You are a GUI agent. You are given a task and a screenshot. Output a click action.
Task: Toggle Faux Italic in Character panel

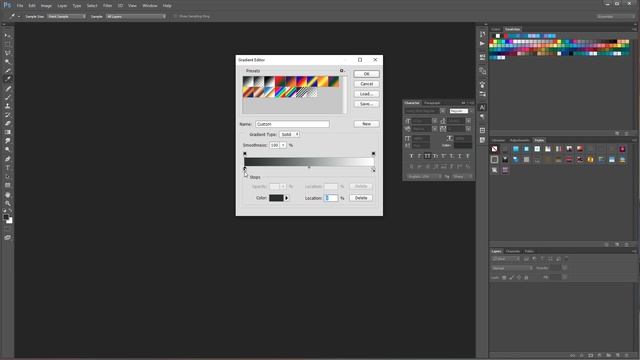(x=419, y=156)
